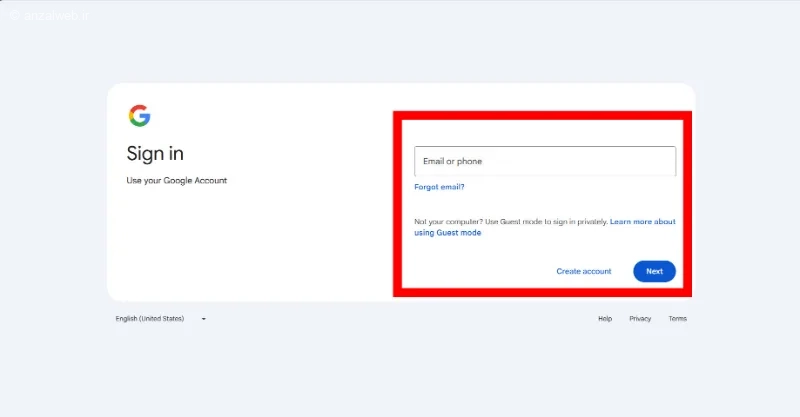Click the Sign in heading text
The width and height of the screenshot is (800, 417).
pyautogui.click(x=155, y=153)
